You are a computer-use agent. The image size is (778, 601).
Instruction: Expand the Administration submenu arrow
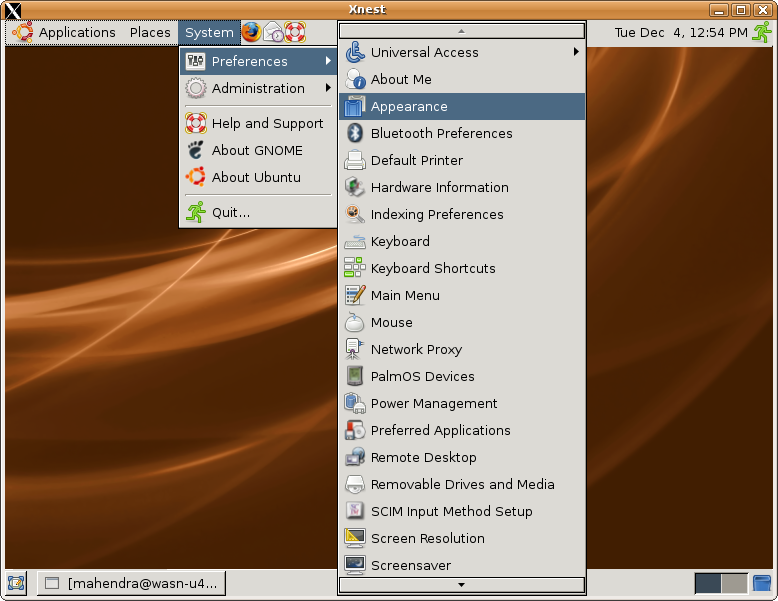[x=328, y=88]
